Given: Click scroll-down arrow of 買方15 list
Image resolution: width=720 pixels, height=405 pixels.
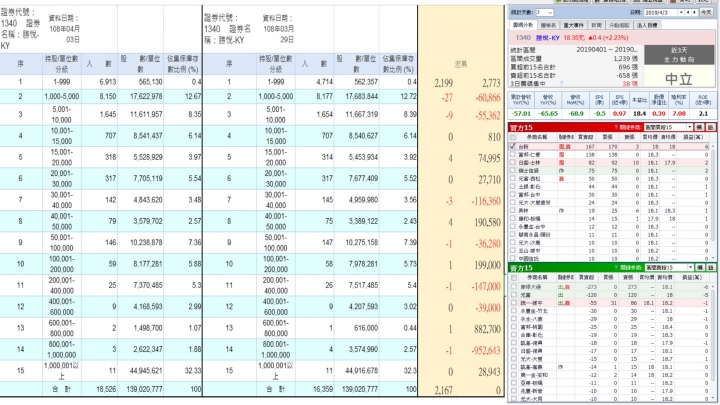Looking at the screenshot, I should (x=713, y=259).
